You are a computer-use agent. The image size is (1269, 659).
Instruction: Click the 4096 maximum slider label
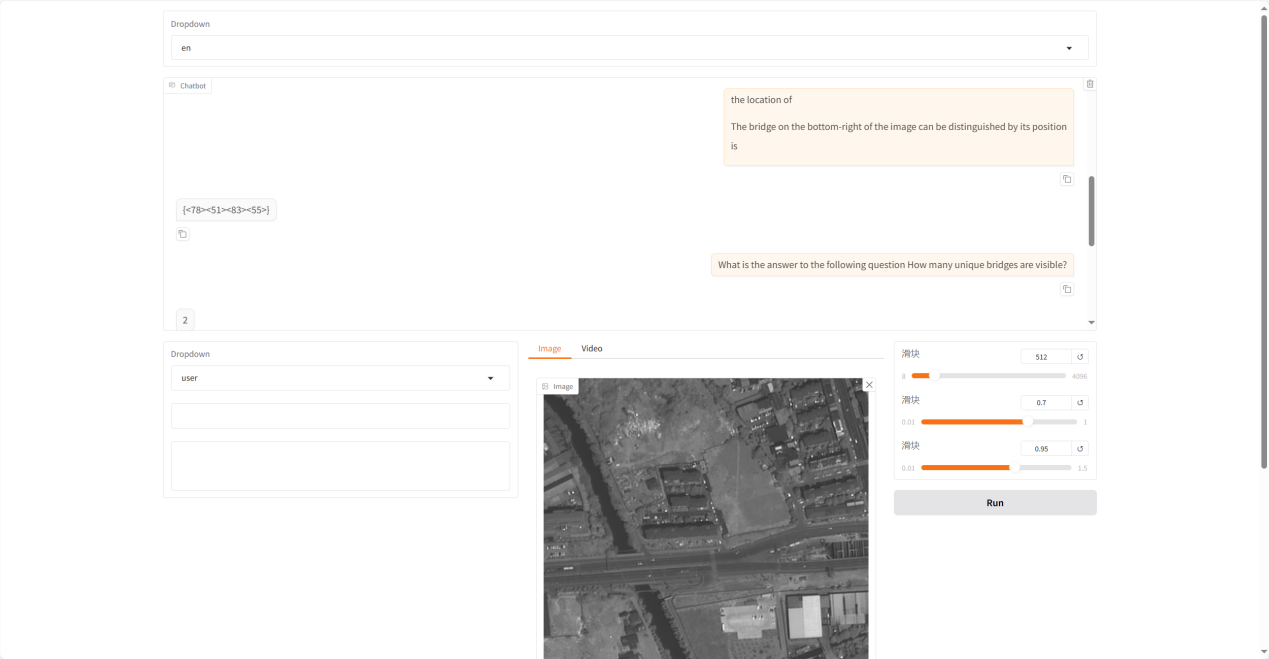pos(1079,376)
